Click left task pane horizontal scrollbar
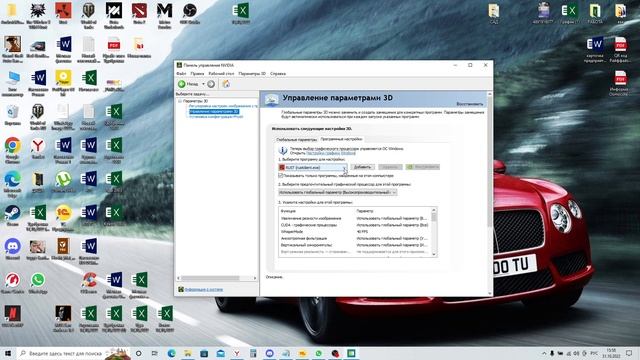 211,278
